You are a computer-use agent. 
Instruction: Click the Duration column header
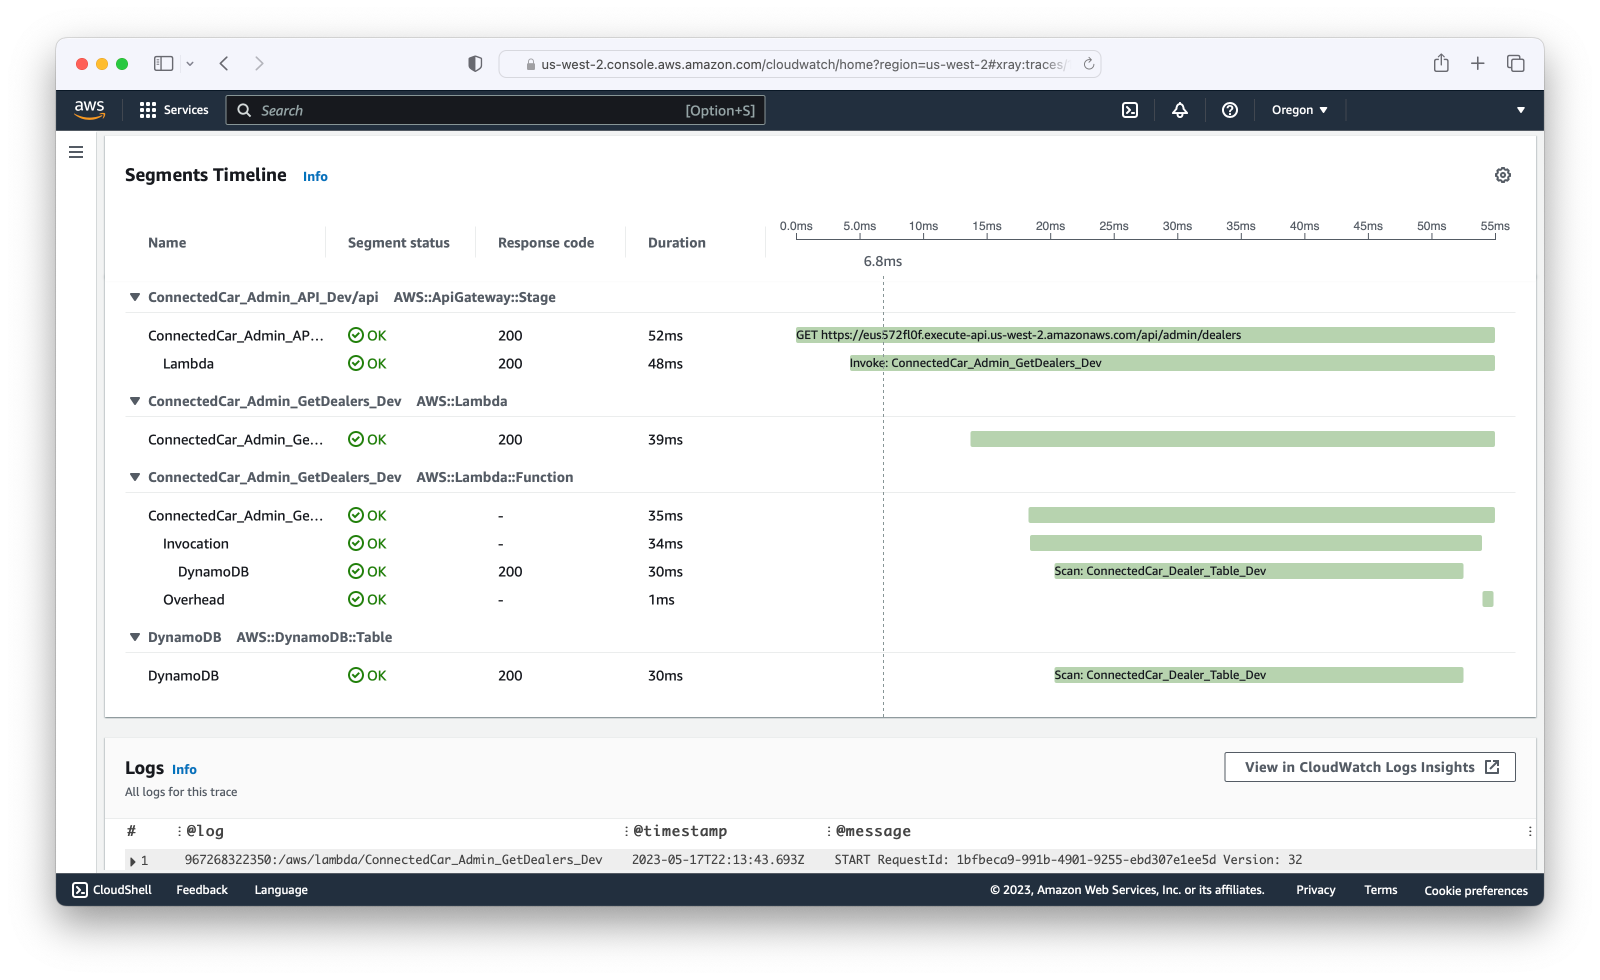click(x=677, y=243)
